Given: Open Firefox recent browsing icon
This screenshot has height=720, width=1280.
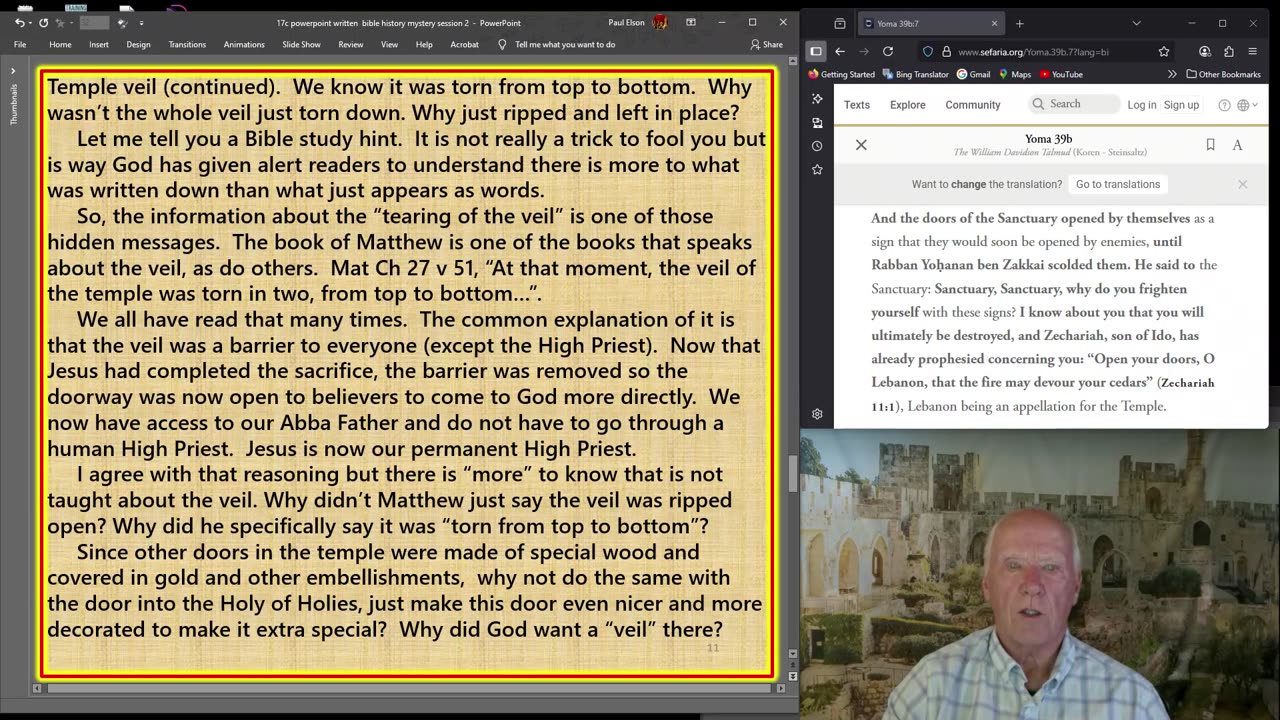Looking at the screenshot, I should click(x=840, y=23).
